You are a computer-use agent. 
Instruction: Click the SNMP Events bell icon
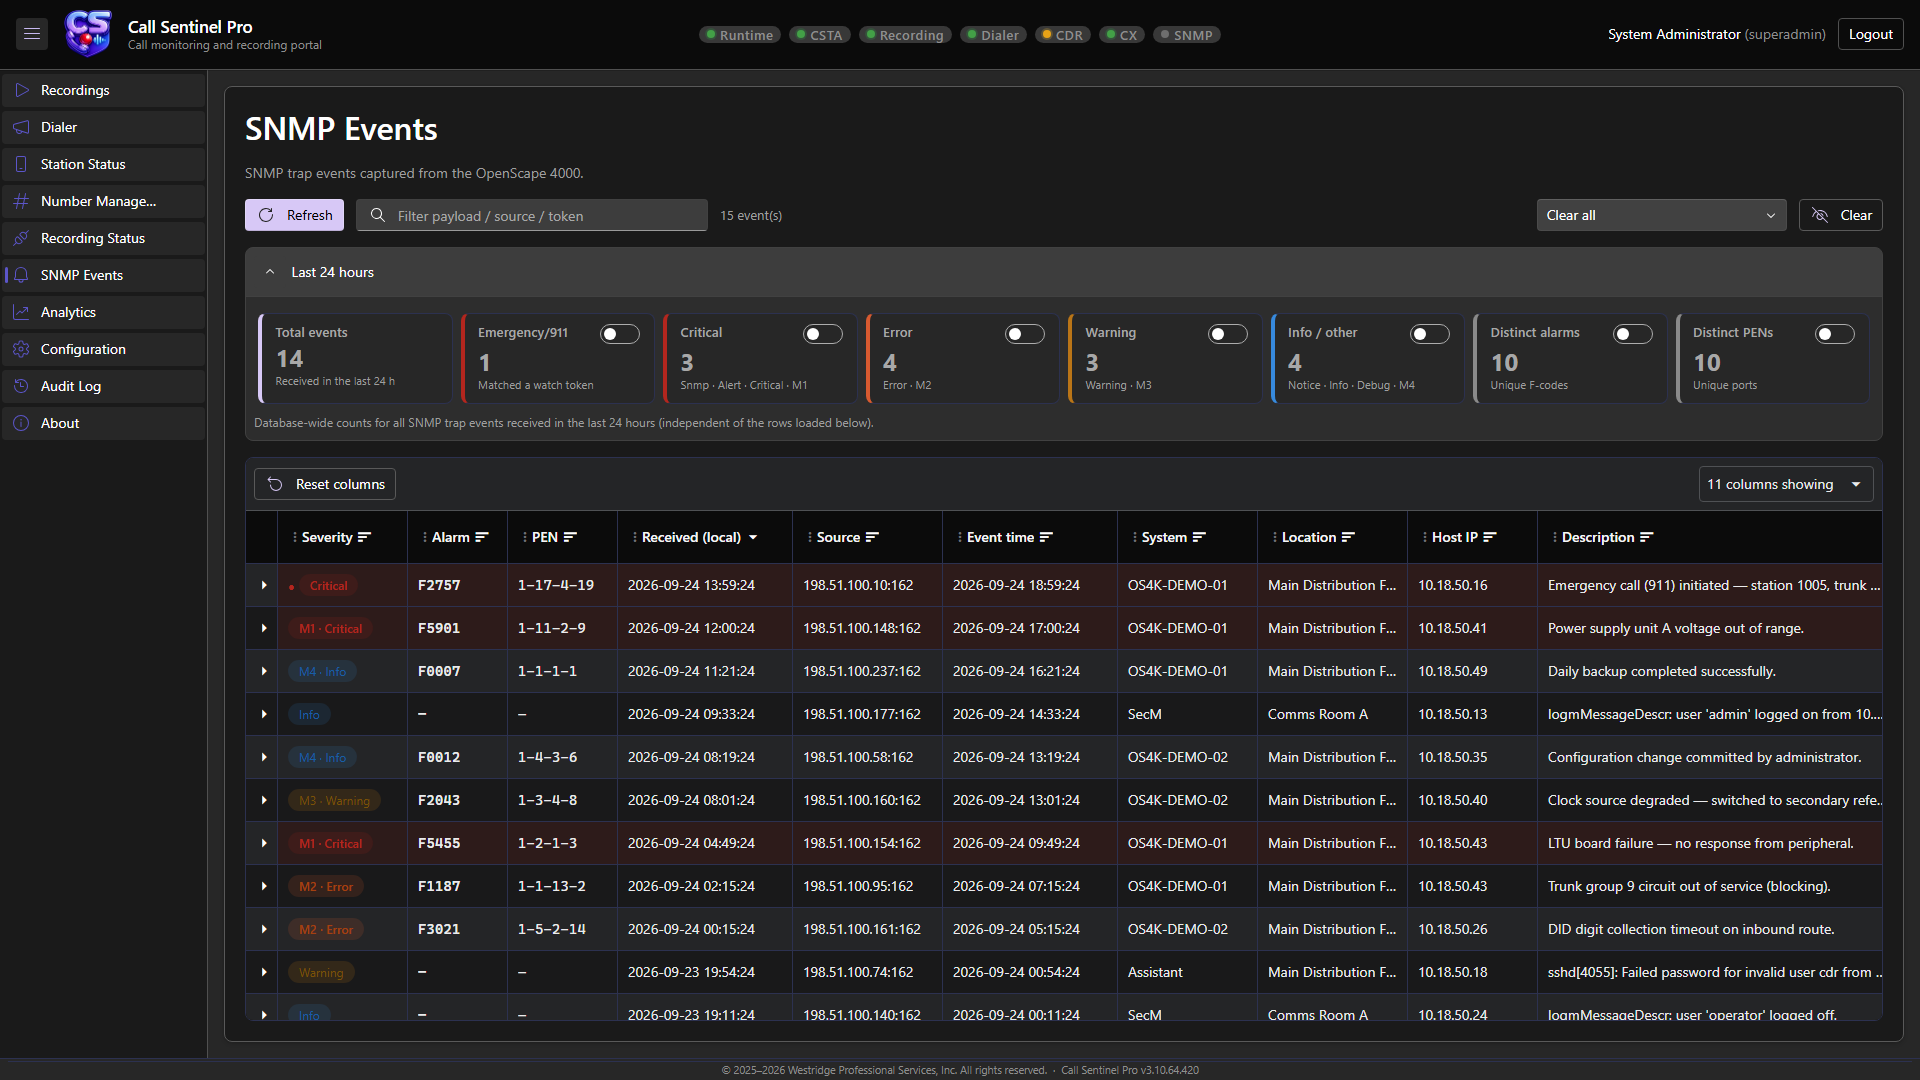[21, 275]
